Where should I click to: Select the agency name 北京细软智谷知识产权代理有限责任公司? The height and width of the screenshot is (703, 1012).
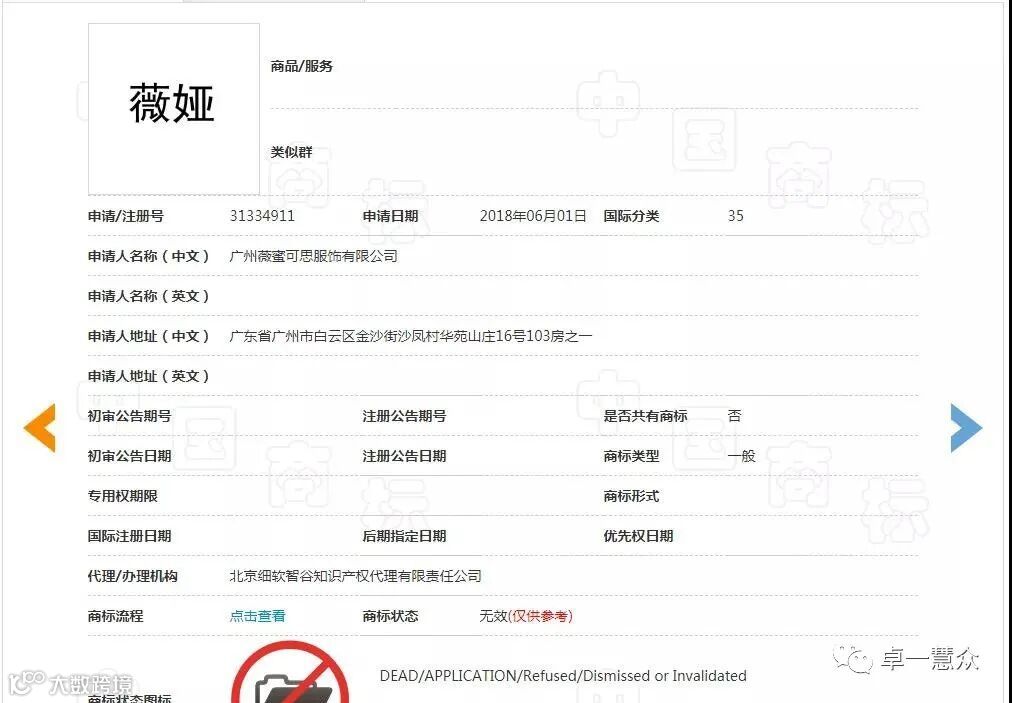(356, 576)
